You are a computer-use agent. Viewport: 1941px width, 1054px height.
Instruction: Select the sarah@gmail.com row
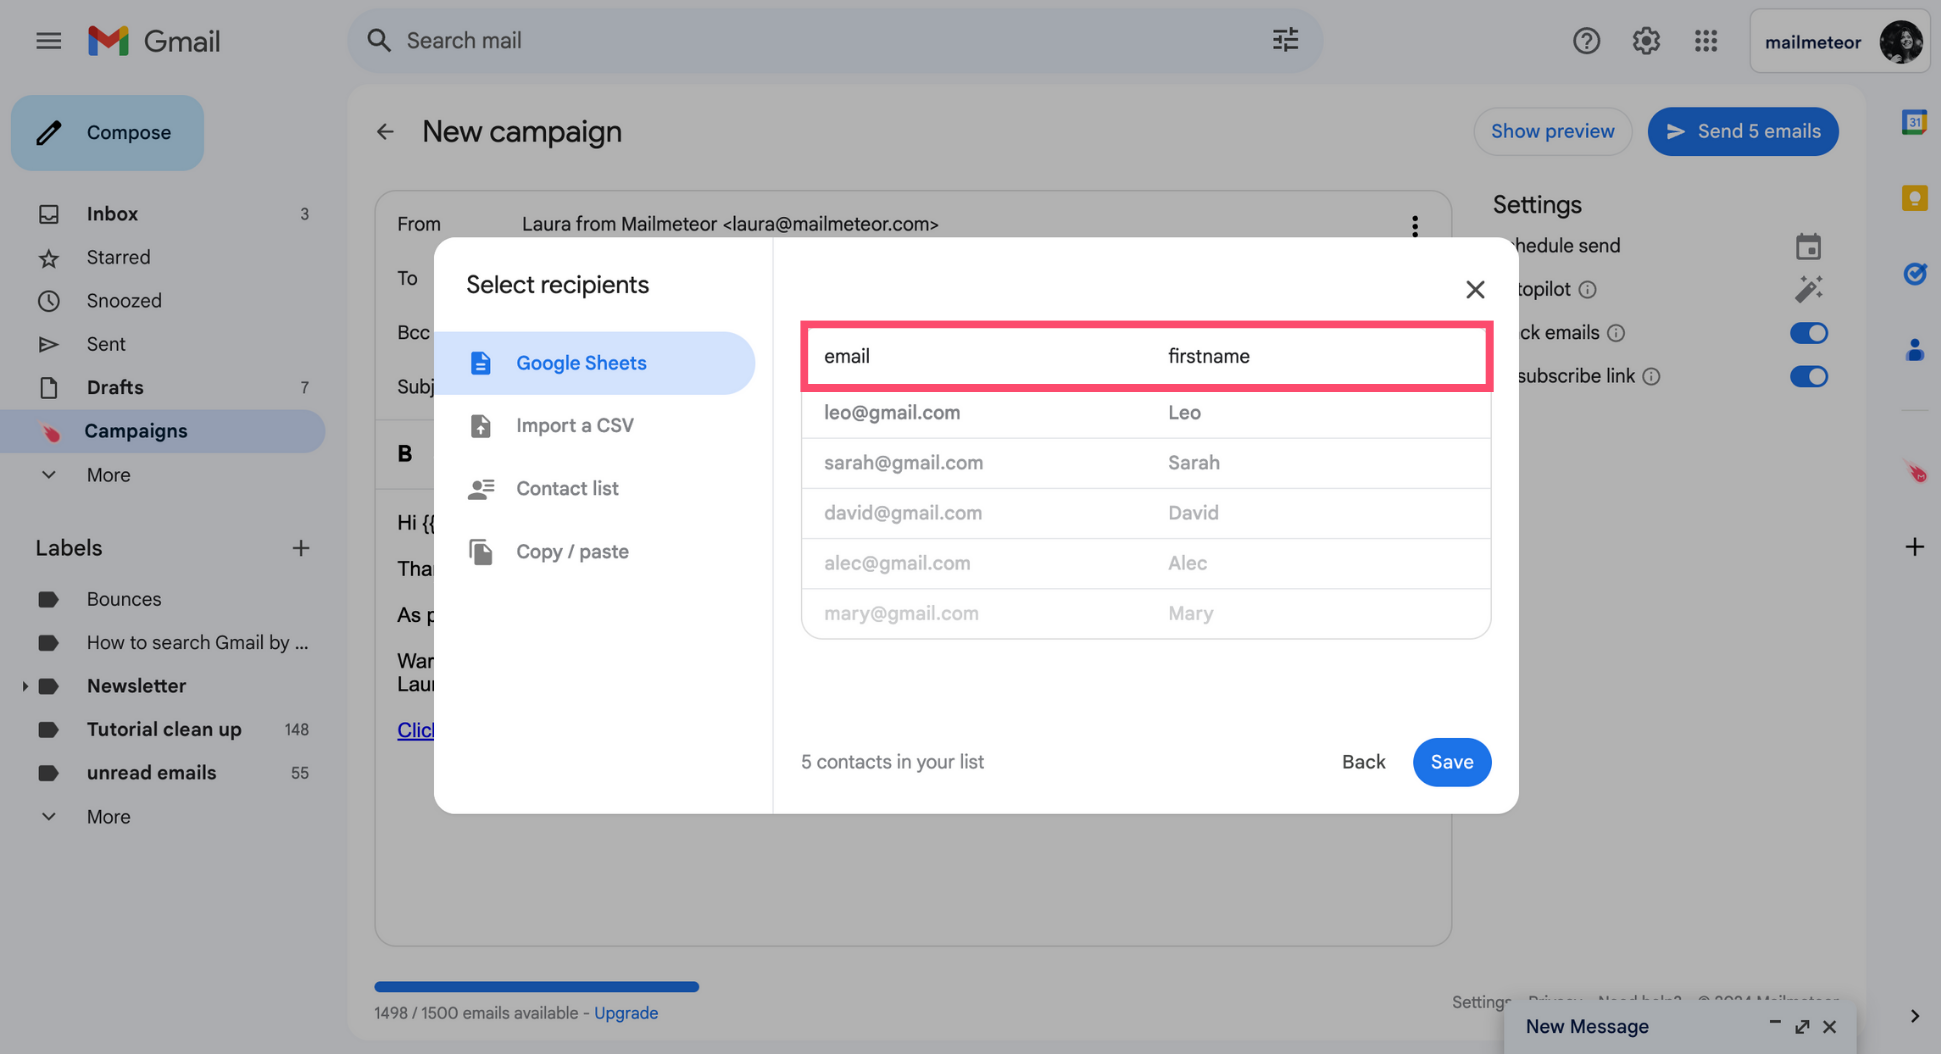1146,463
